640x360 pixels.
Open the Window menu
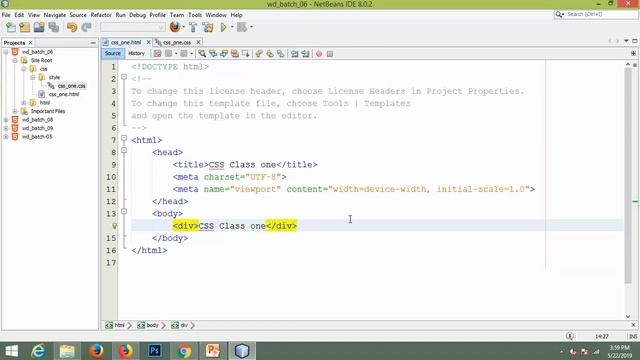216,15
